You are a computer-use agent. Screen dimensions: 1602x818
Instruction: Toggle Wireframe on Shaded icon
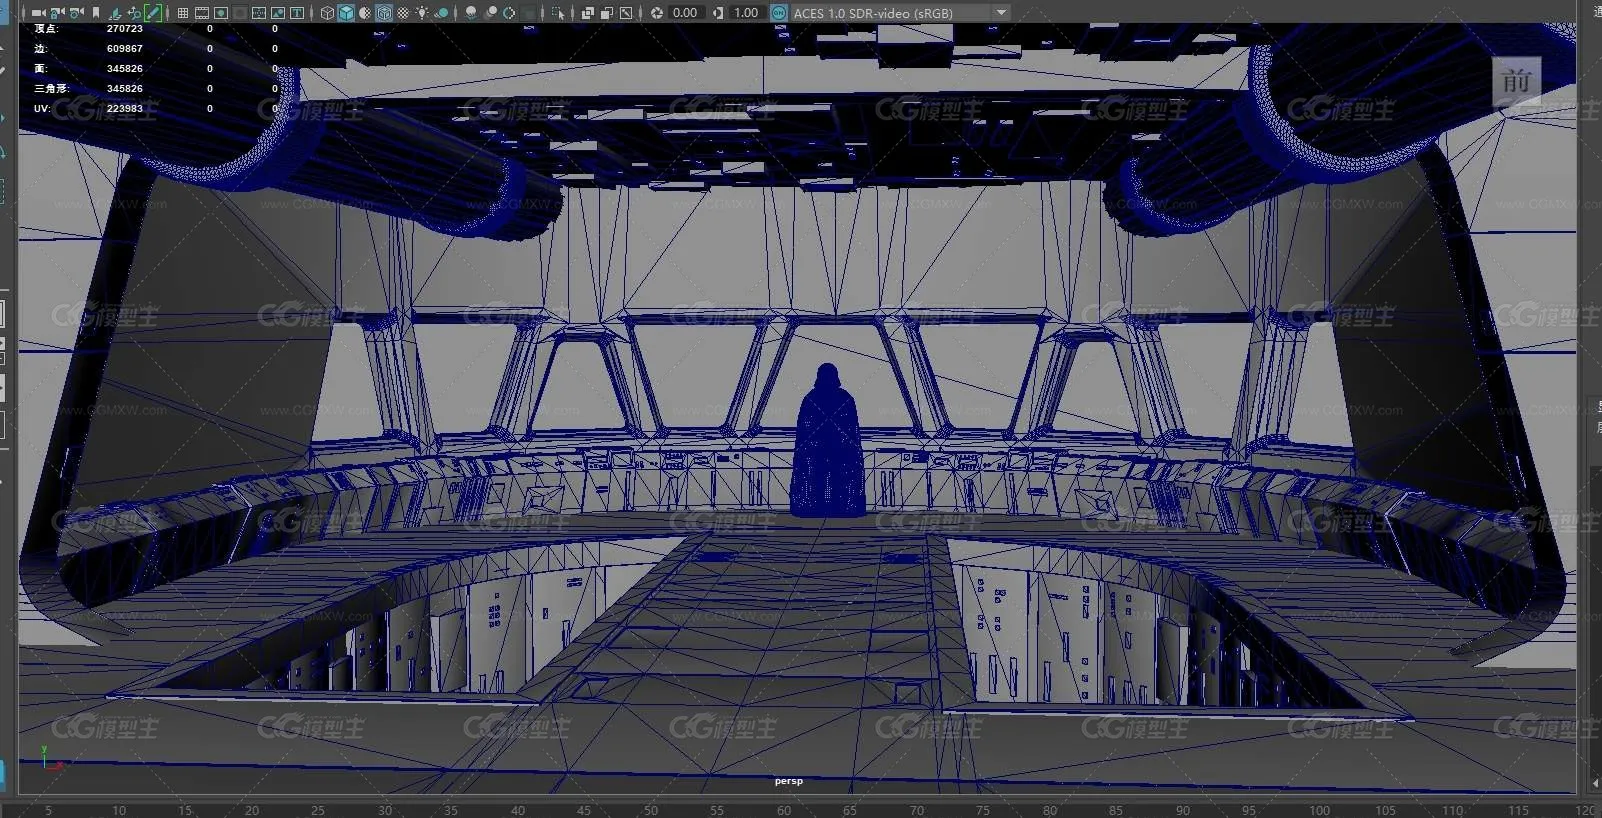tap(384, 13)
